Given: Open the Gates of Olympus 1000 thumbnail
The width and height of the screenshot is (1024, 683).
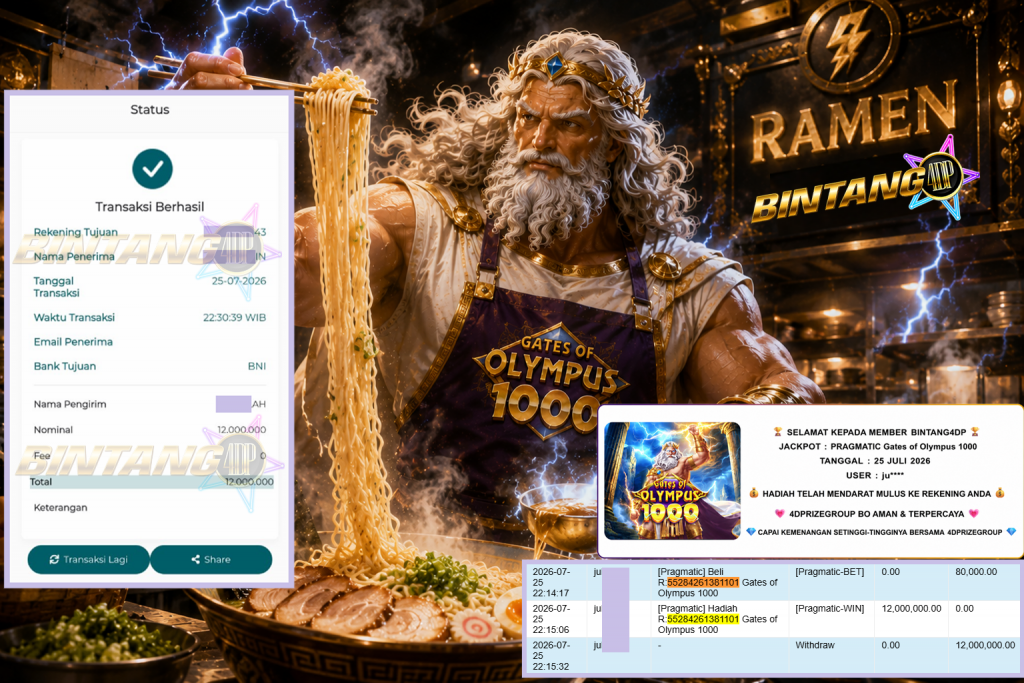Looking at the screenshot, I should 672,481.
